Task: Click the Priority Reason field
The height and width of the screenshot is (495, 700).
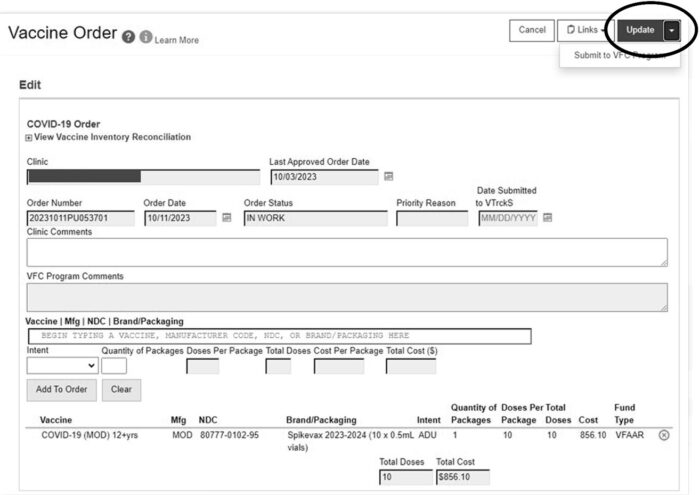Action: point(431,218)
